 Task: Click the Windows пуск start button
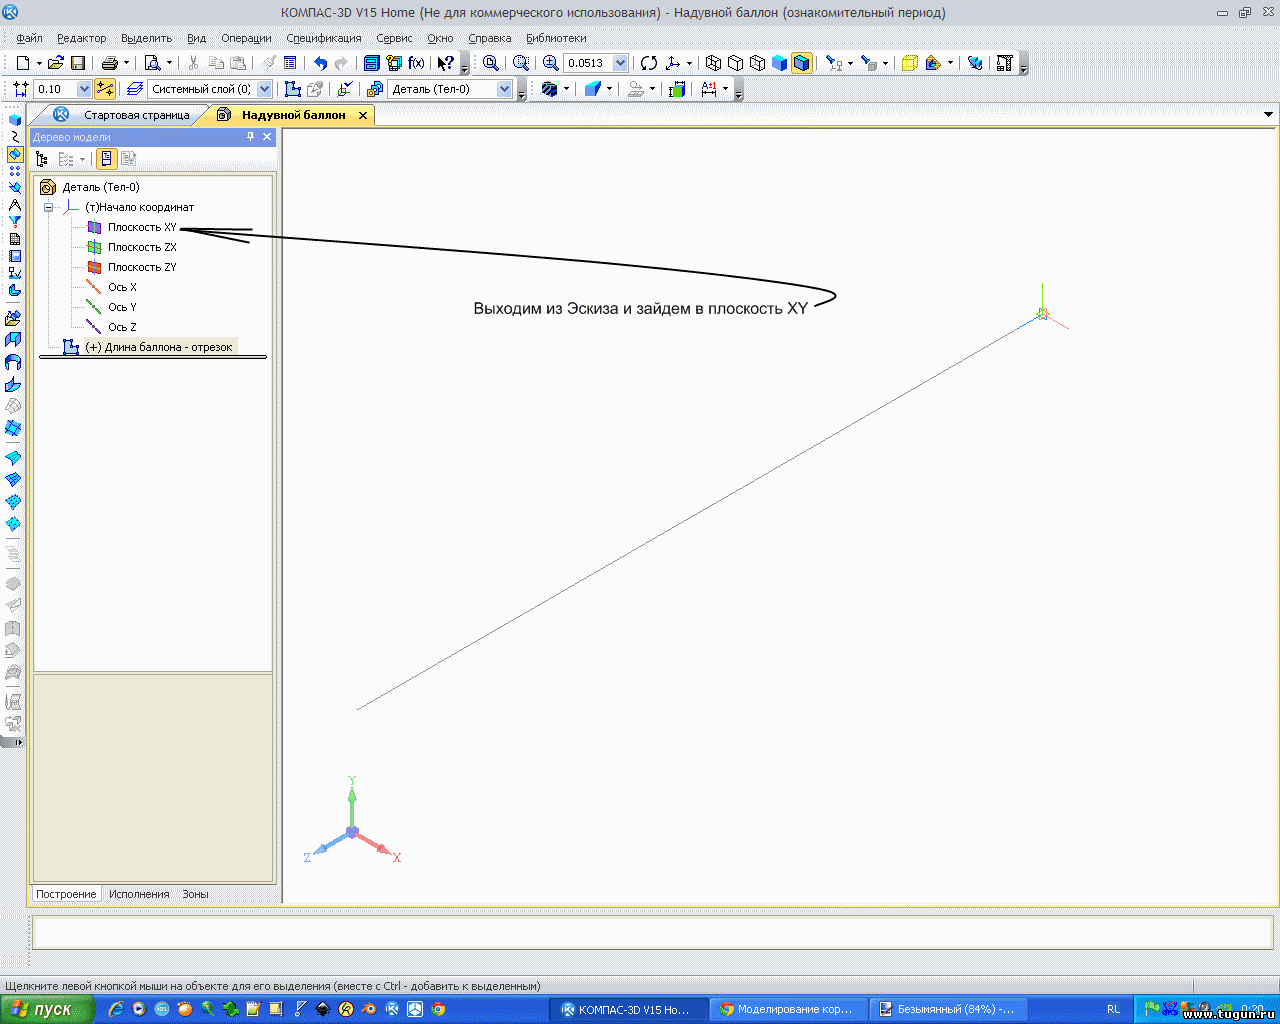pyautogui.click(x=47, y=1009)
